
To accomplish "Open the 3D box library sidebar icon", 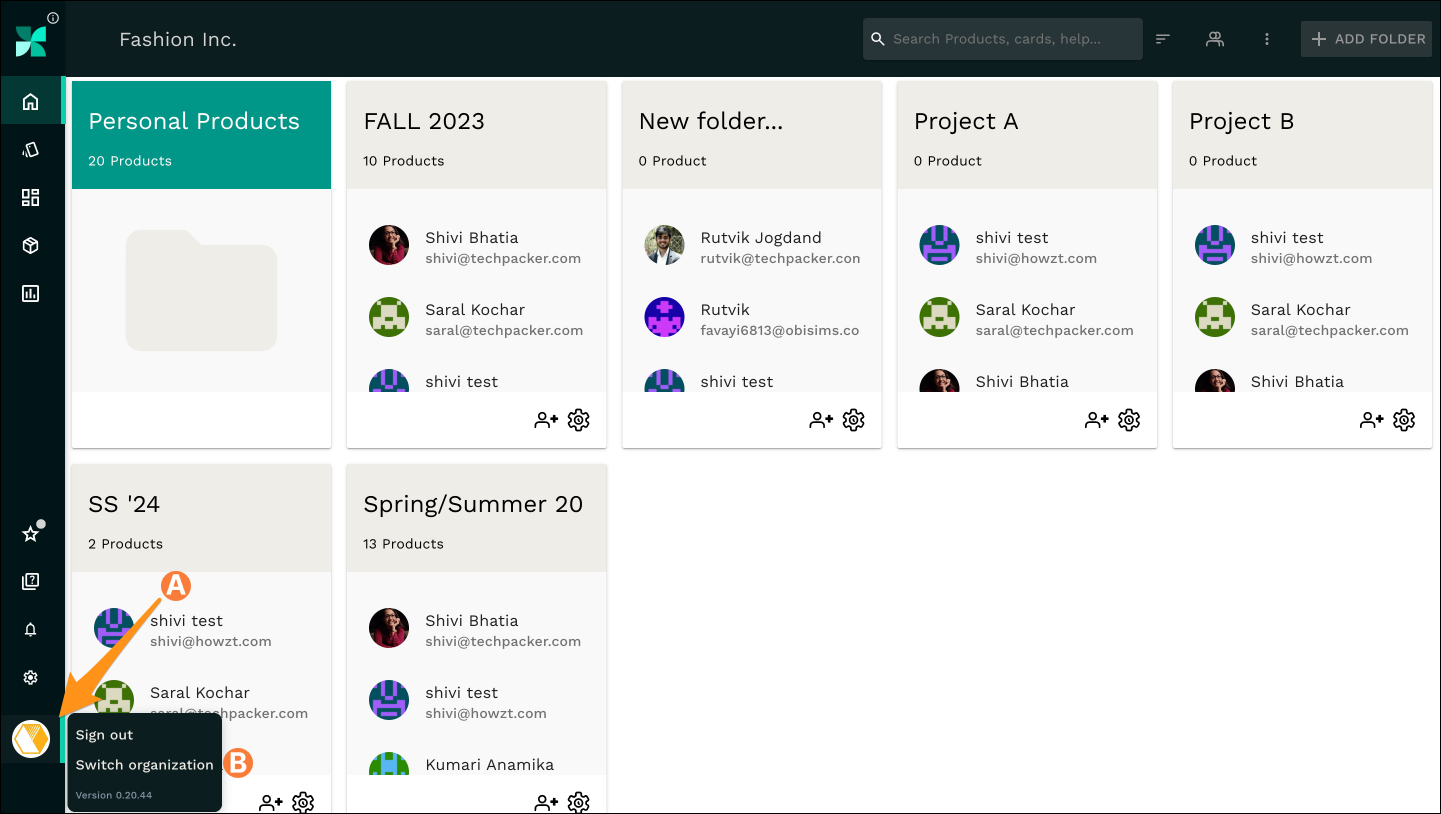I will [31, 245].
